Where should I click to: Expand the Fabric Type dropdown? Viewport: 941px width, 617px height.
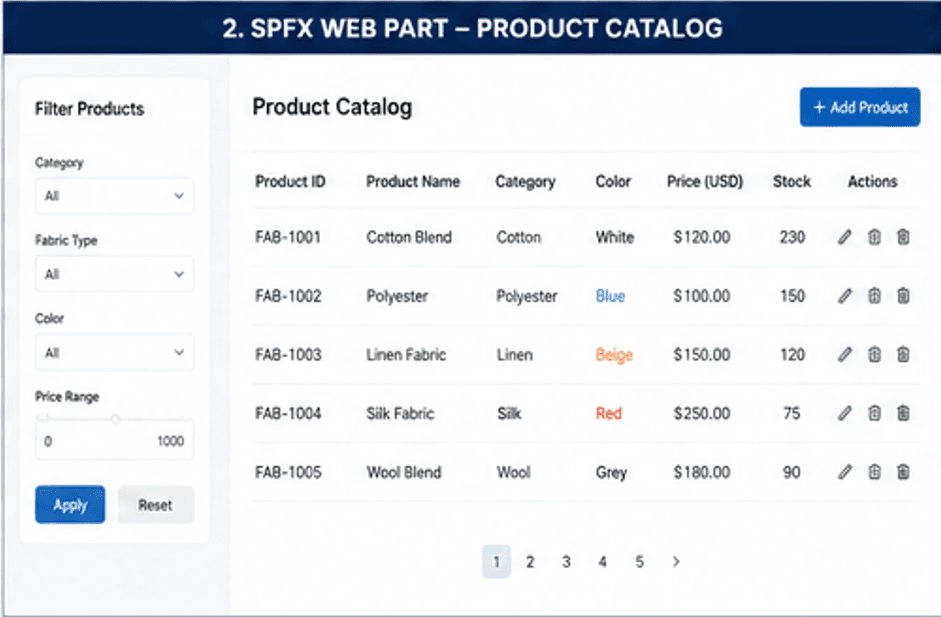[115, 274]
